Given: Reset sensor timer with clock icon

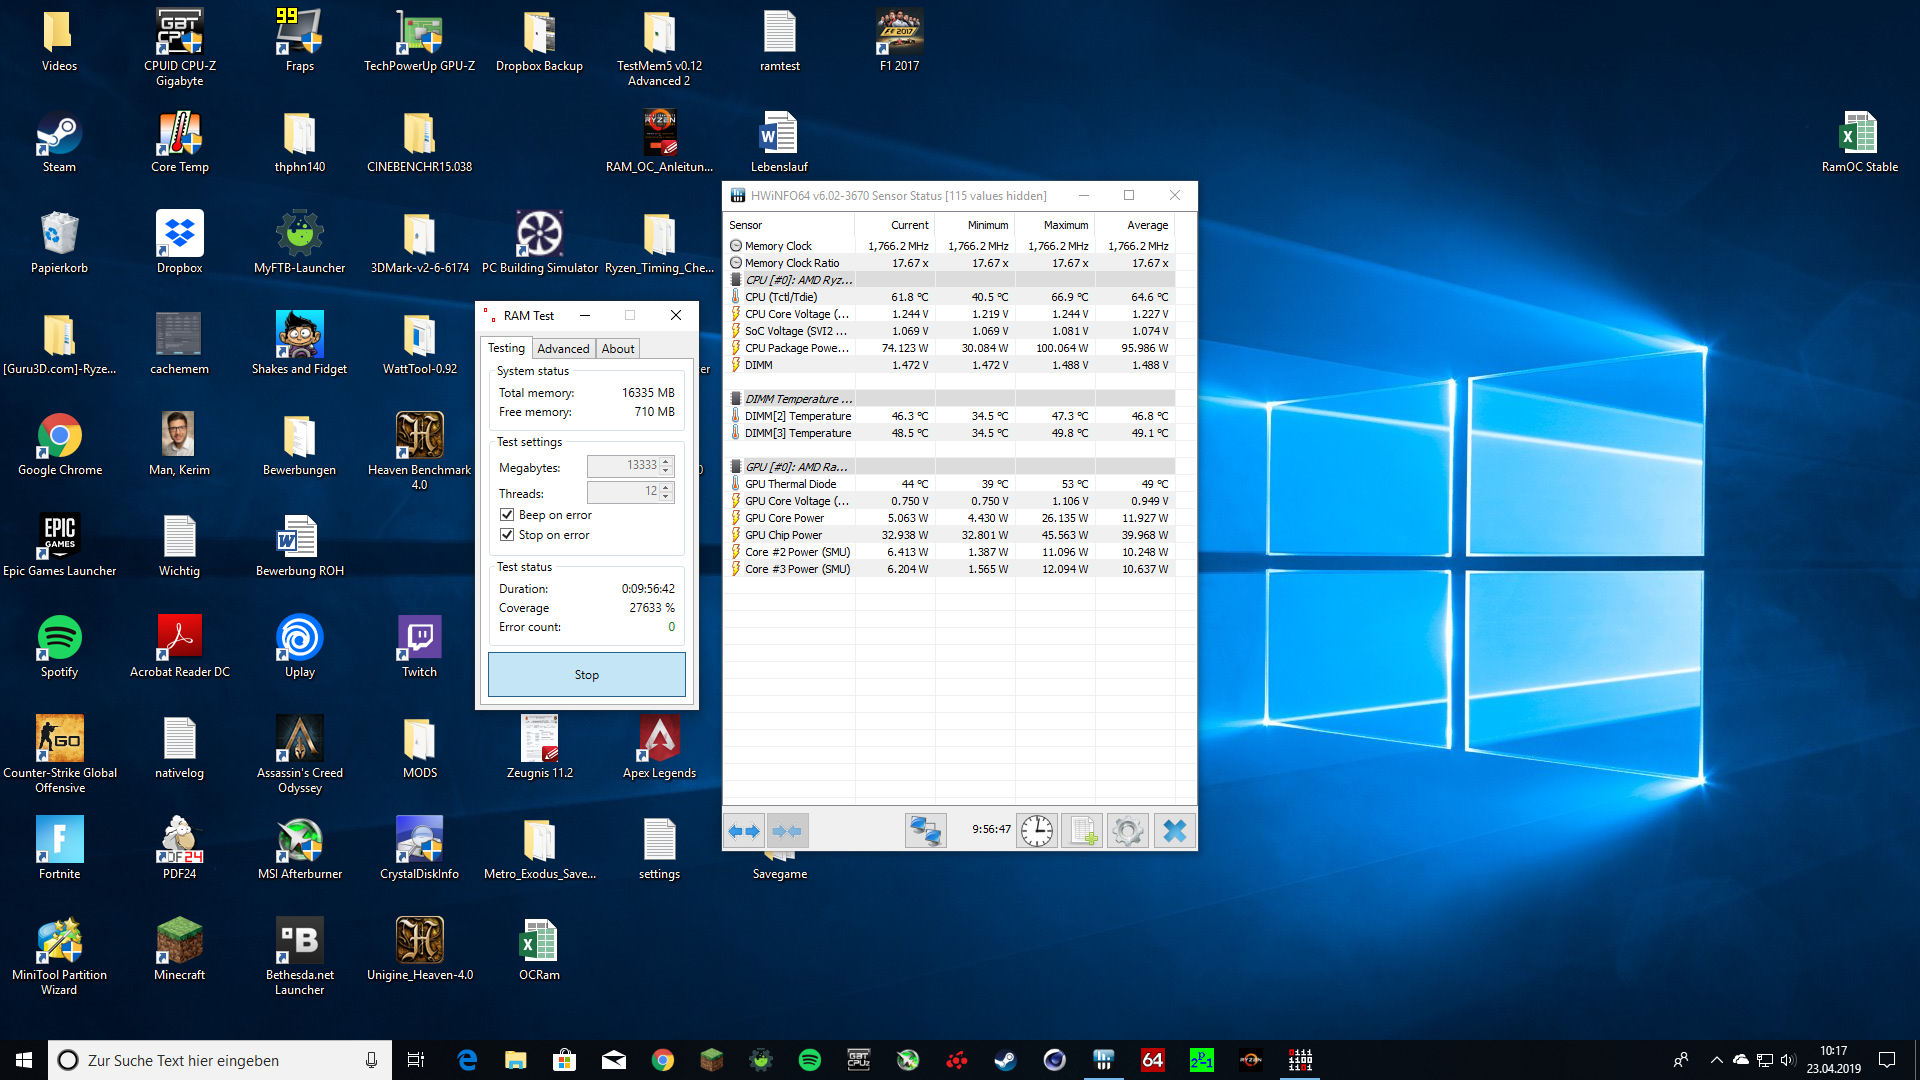Looking at the screenshot, I should click(x=1037, y=831).
